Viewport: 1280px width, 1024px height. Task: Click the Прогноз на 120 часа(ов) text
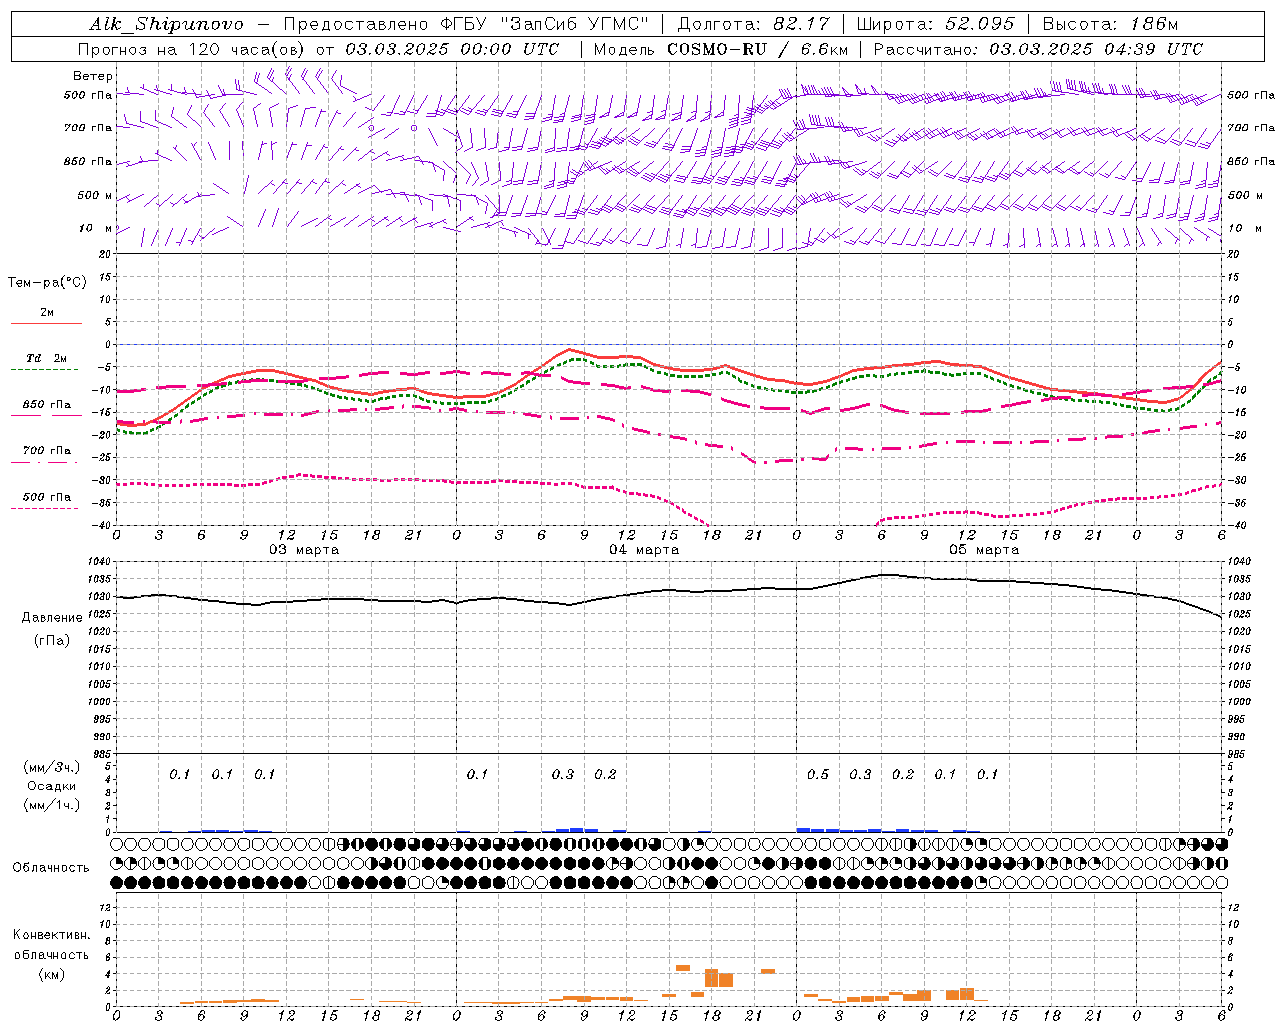click(193, 49)
